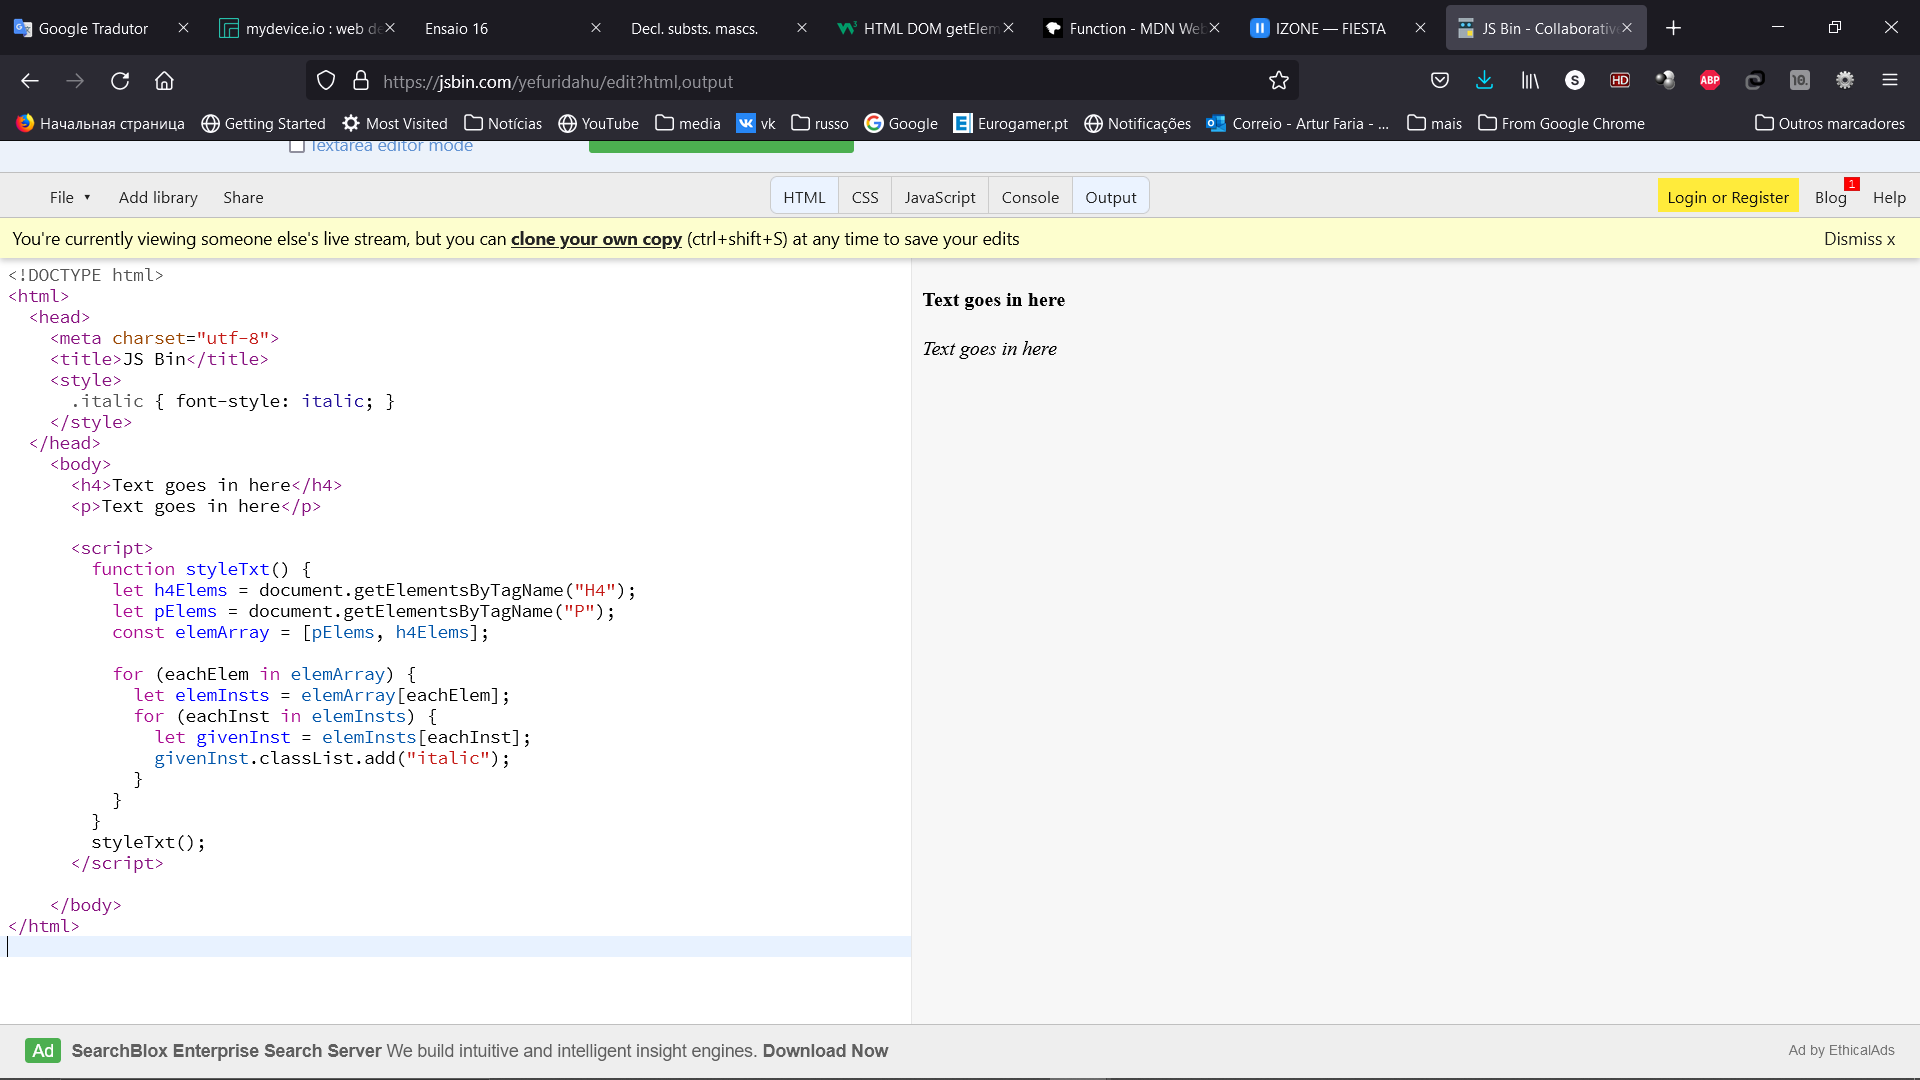1920x1080 pixels.
Task: Open the browser Library icon
Action: click(x=1530, y=81)
